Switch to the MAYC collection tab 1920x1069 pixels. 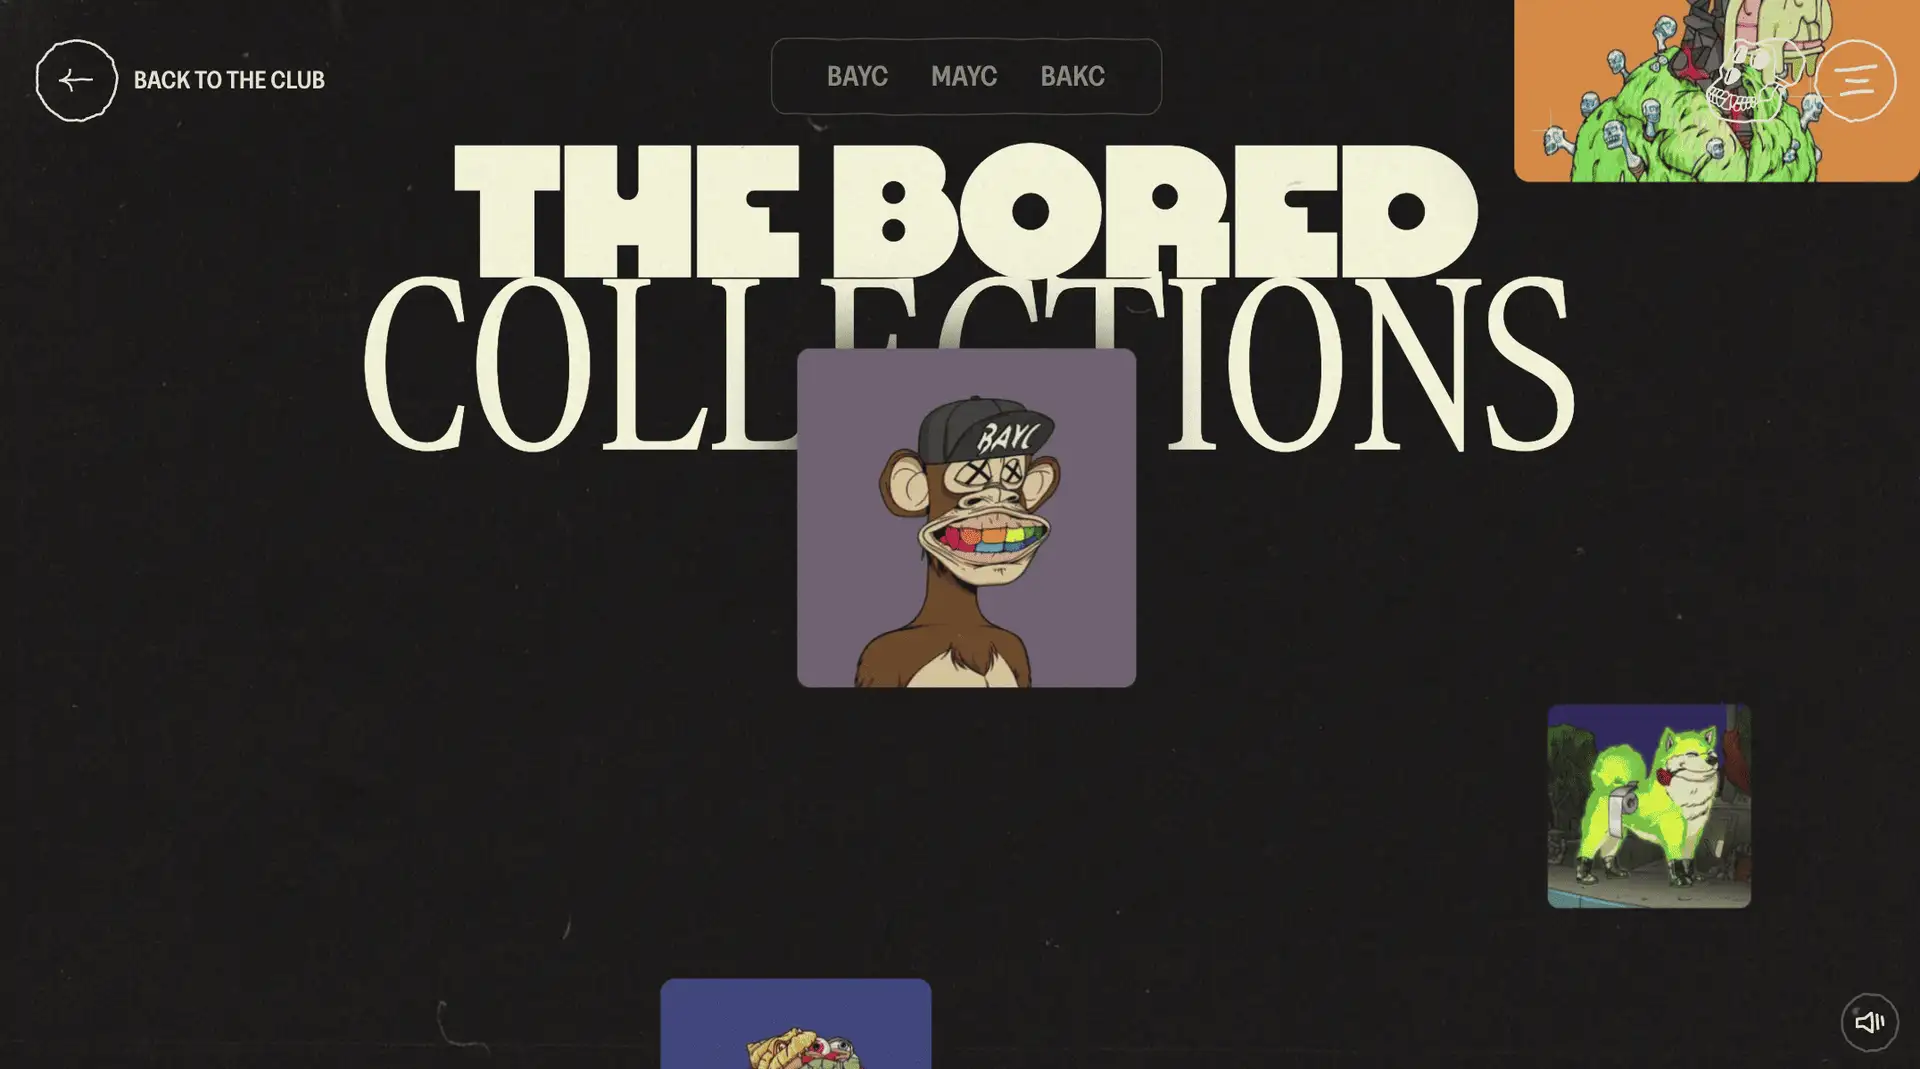click(x=964, y=76)
